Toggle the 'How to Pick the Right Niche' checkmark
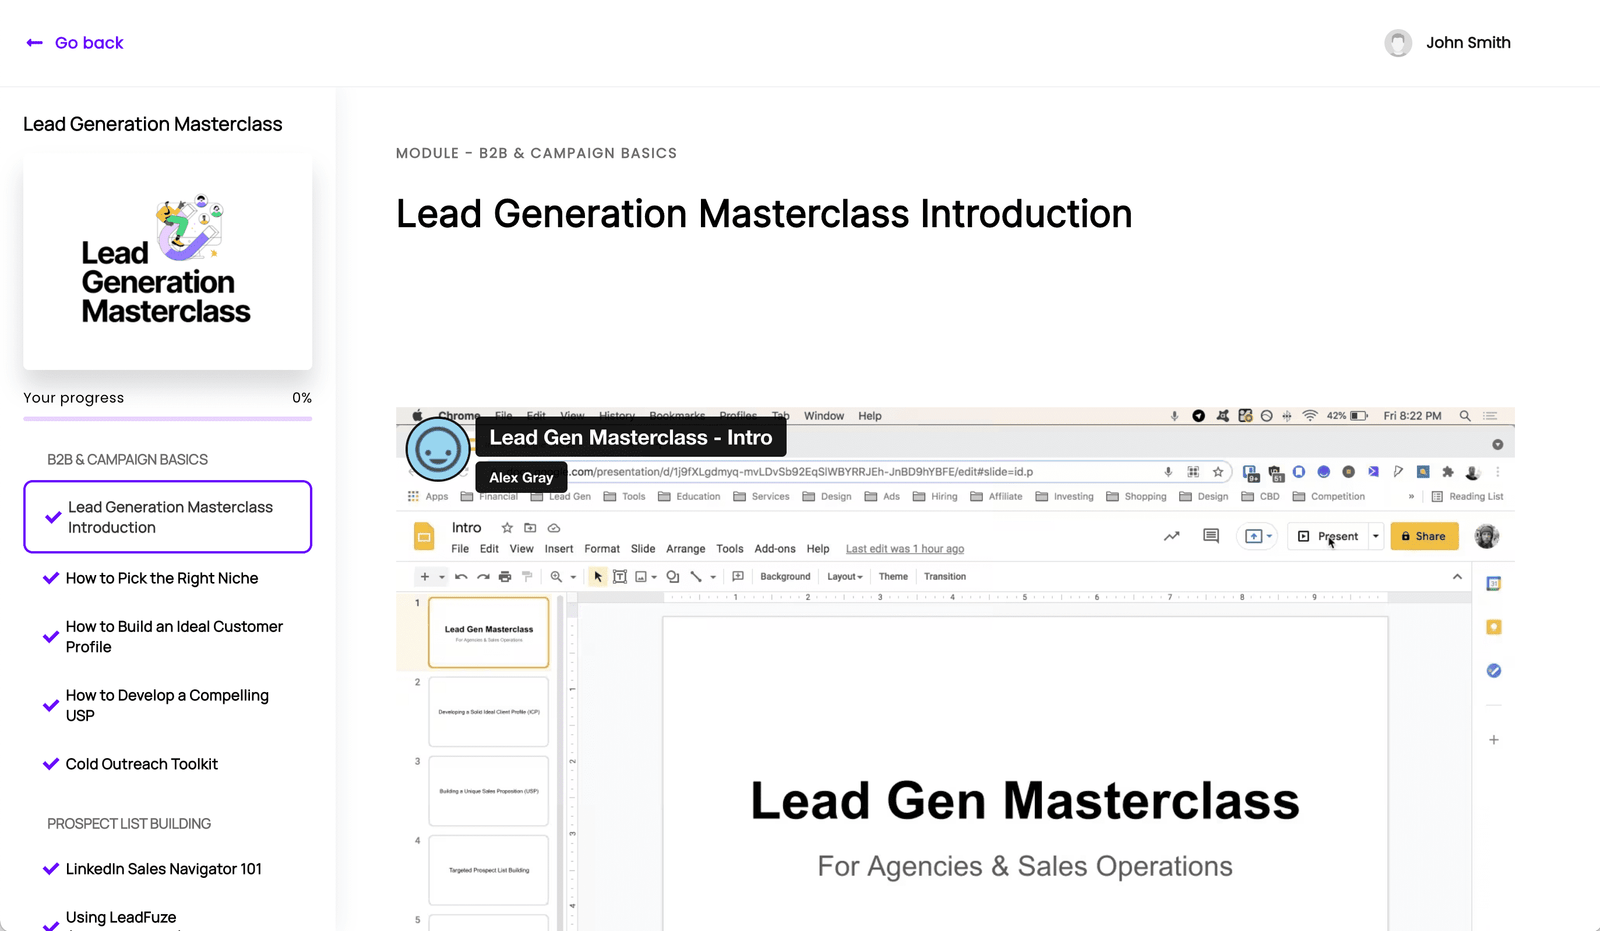The image size is (1600, 931). tap(51, 578)
